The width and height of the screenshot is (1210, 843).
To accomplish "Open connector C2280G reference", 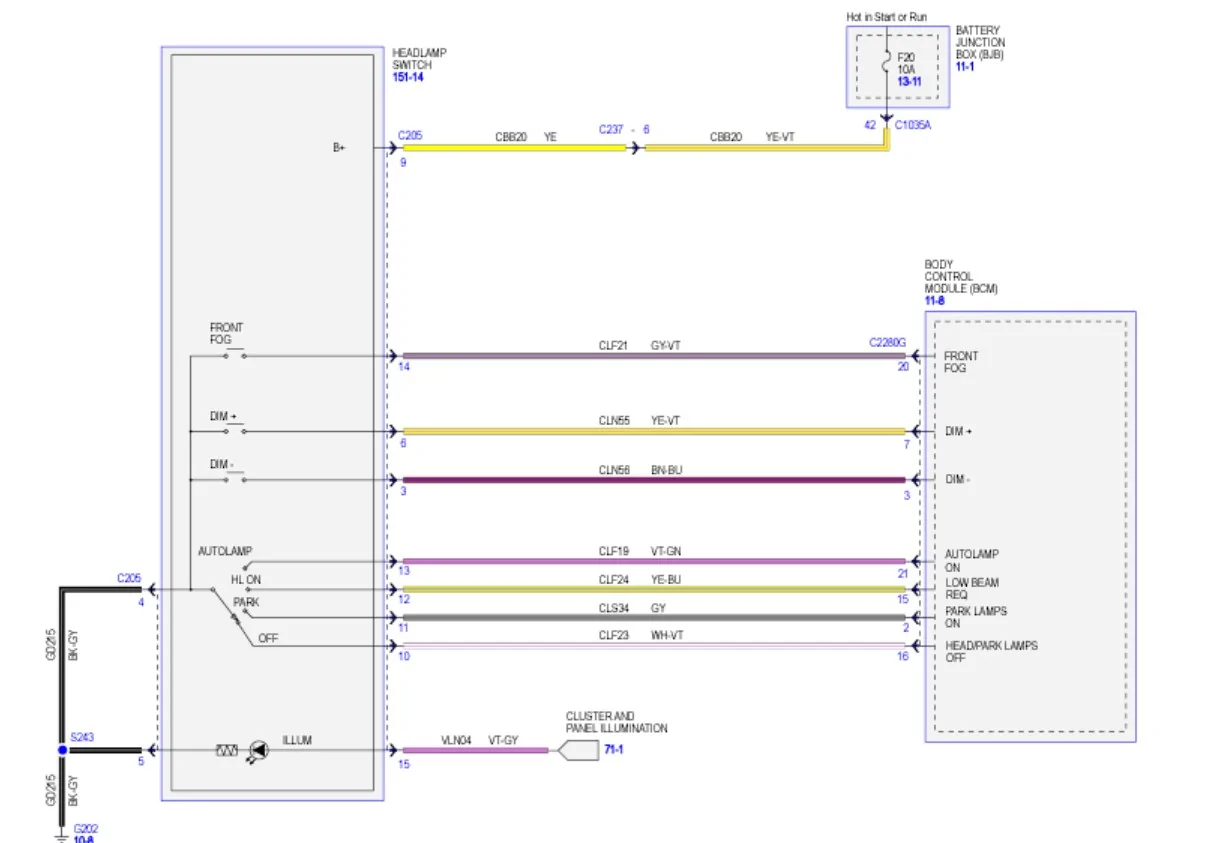I will (887, 343).
